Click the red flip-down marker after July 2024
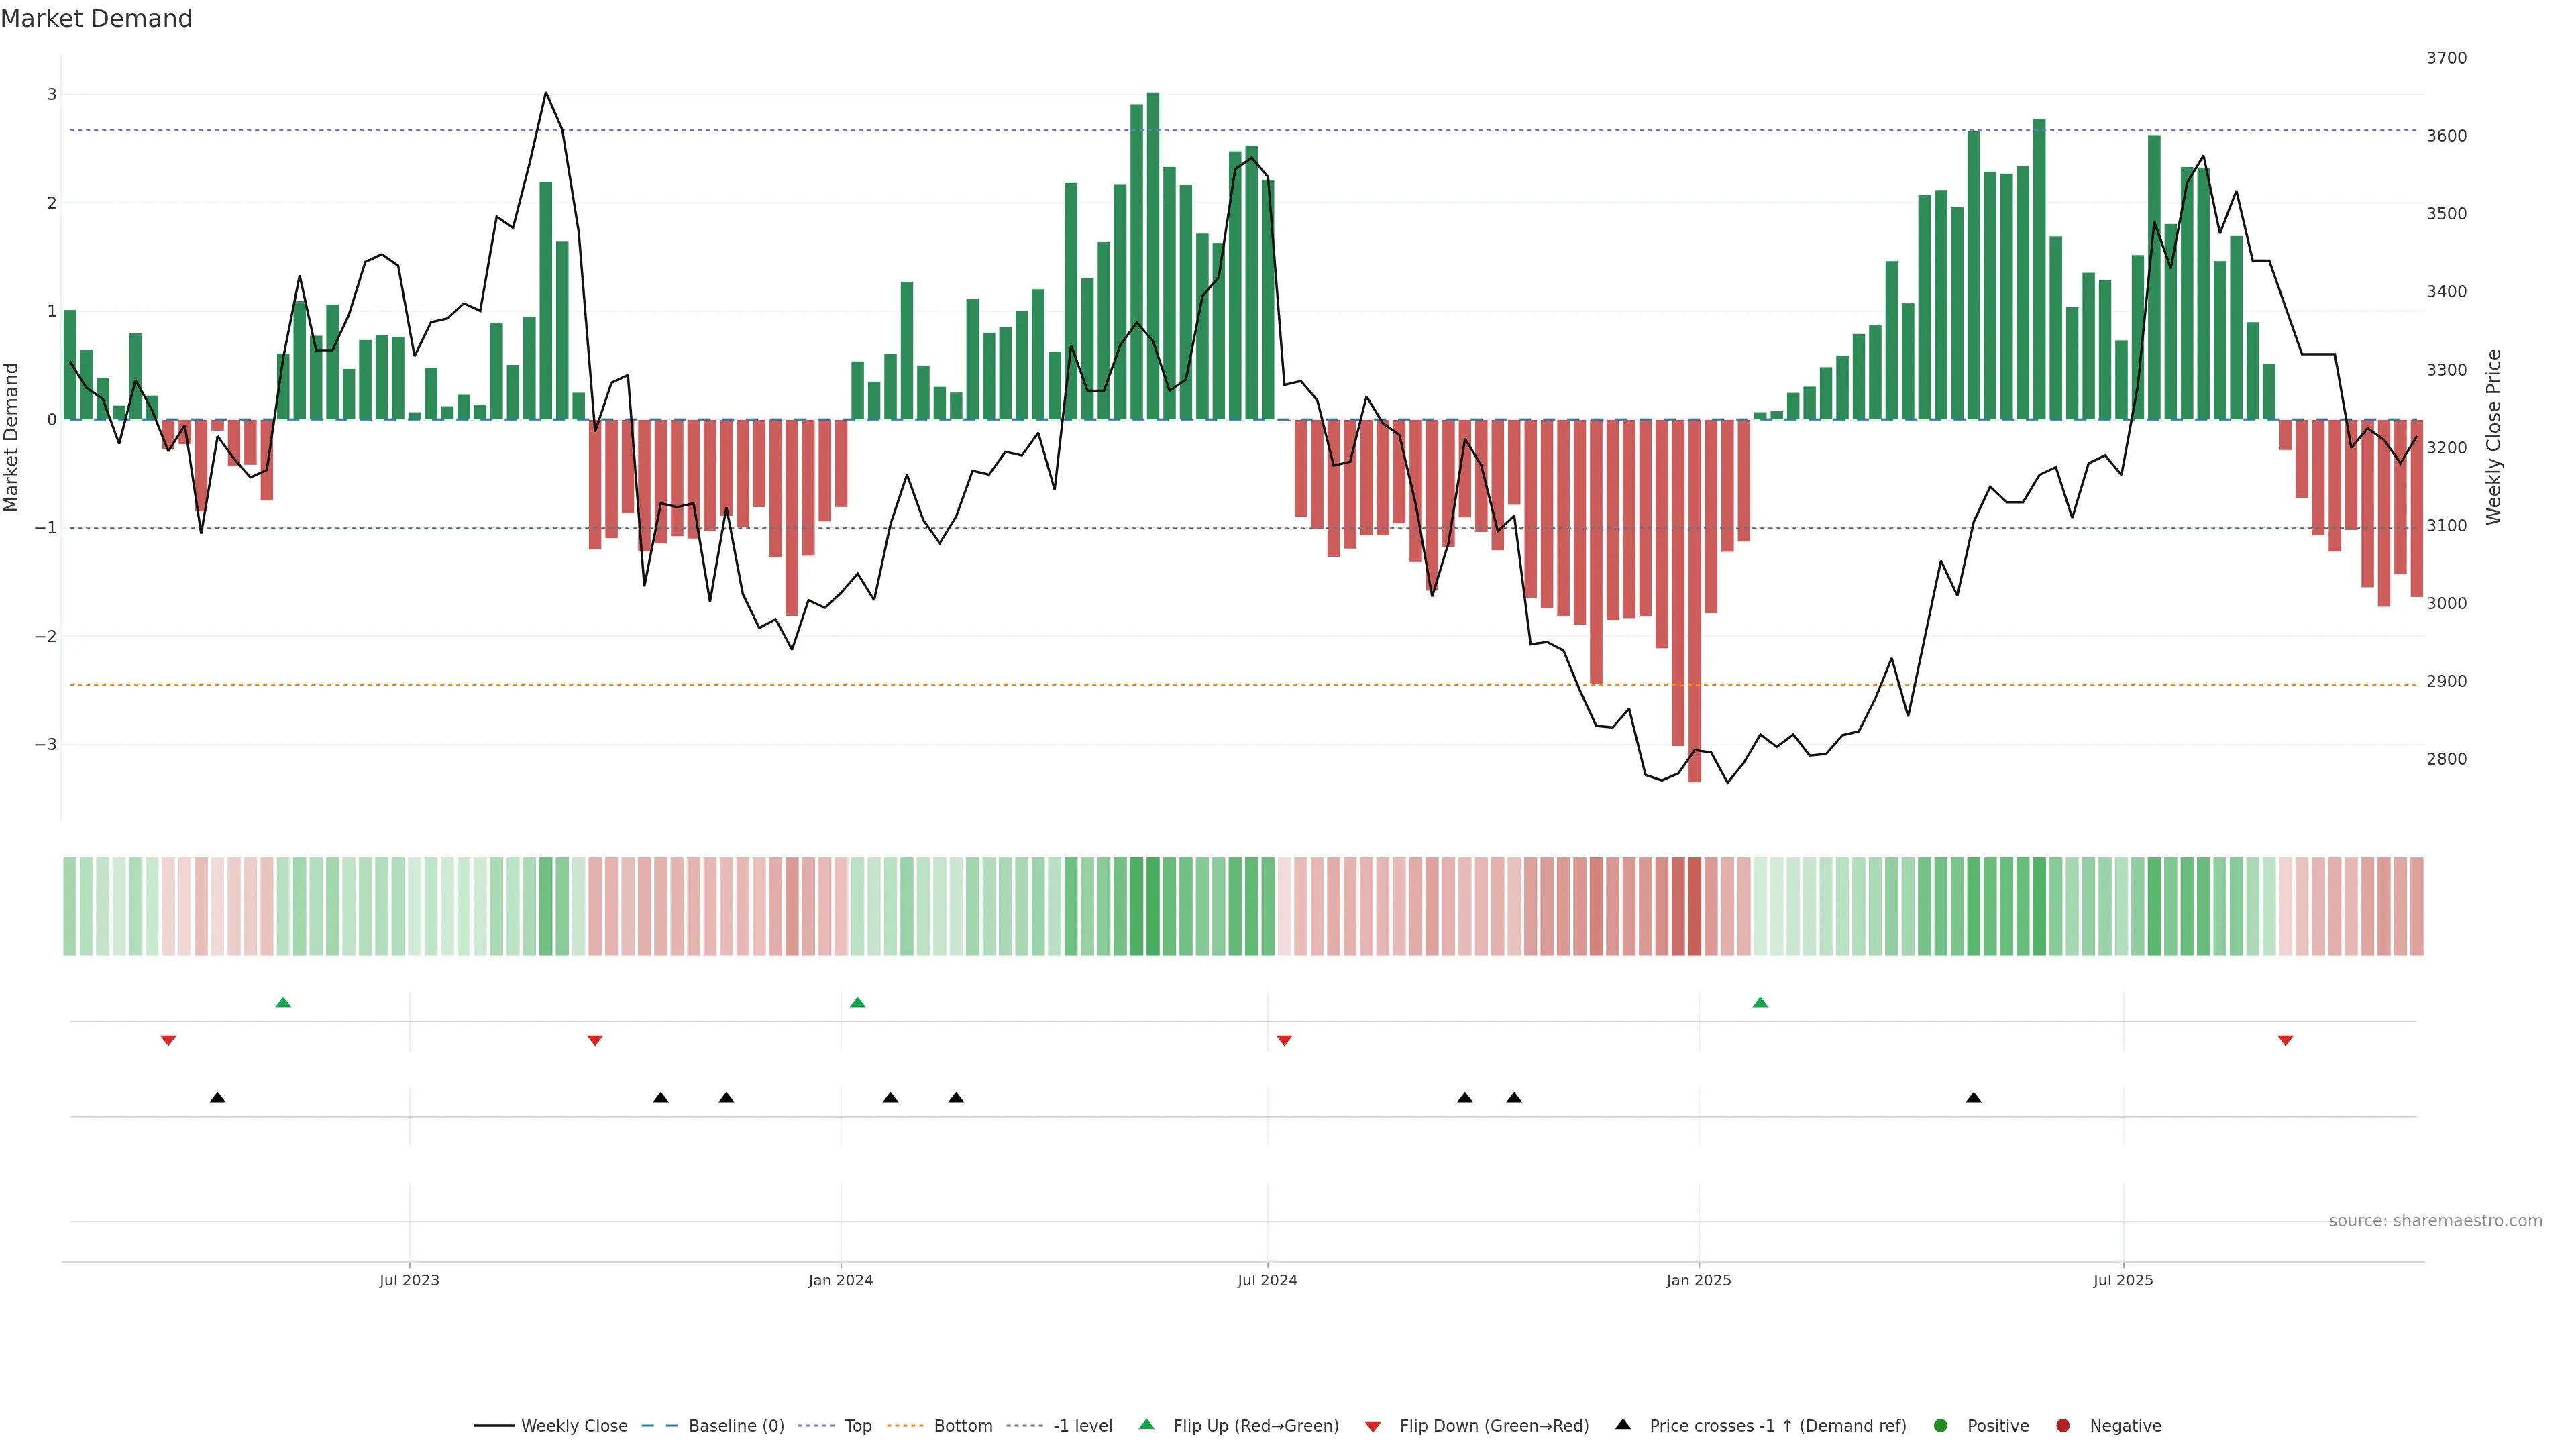The width and height of the screenshot is (2576, 1449). pyautogui.click(x=1285, y=1041)
